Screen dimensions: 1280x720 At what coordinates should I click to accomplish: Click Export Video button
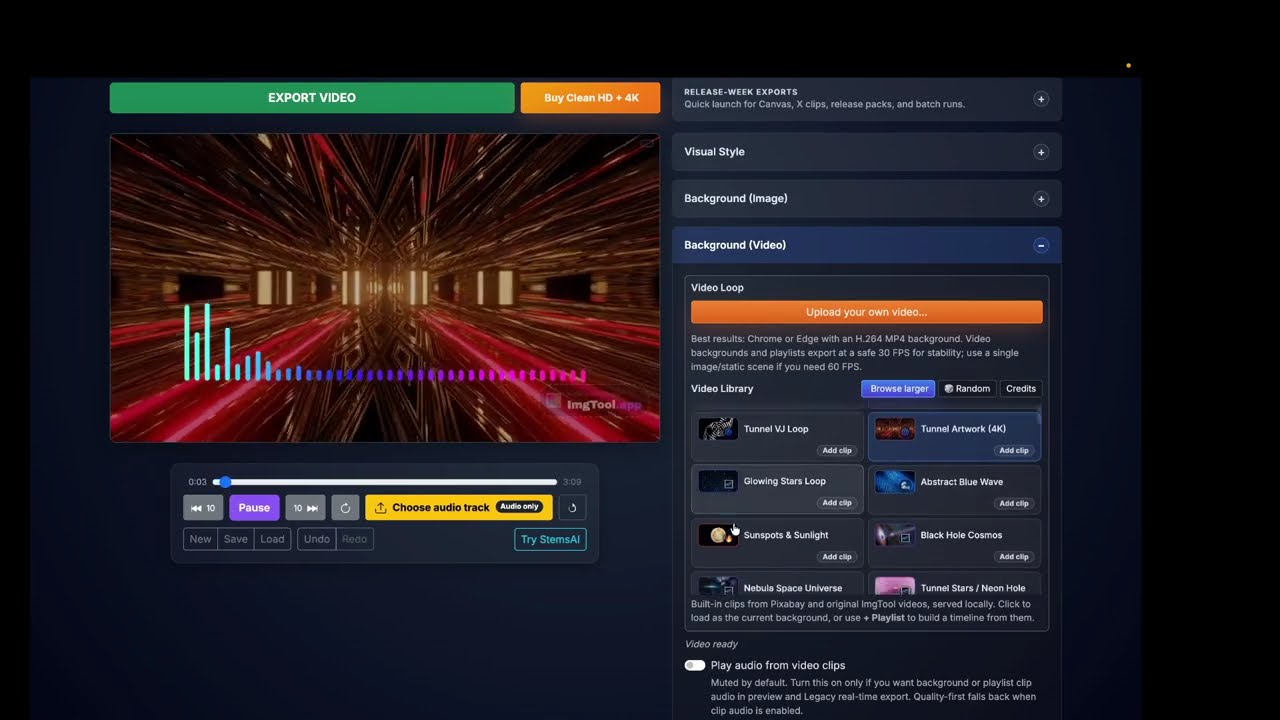(x=312, y=98)
